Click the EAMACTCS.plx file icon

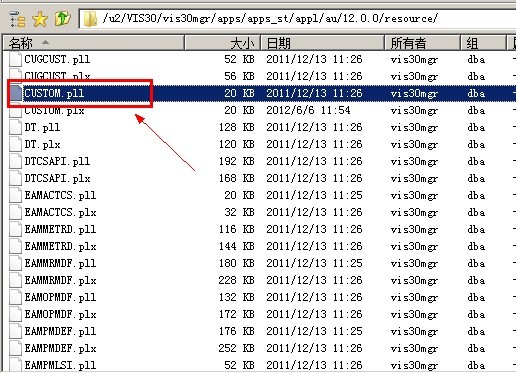coord(15,212)
